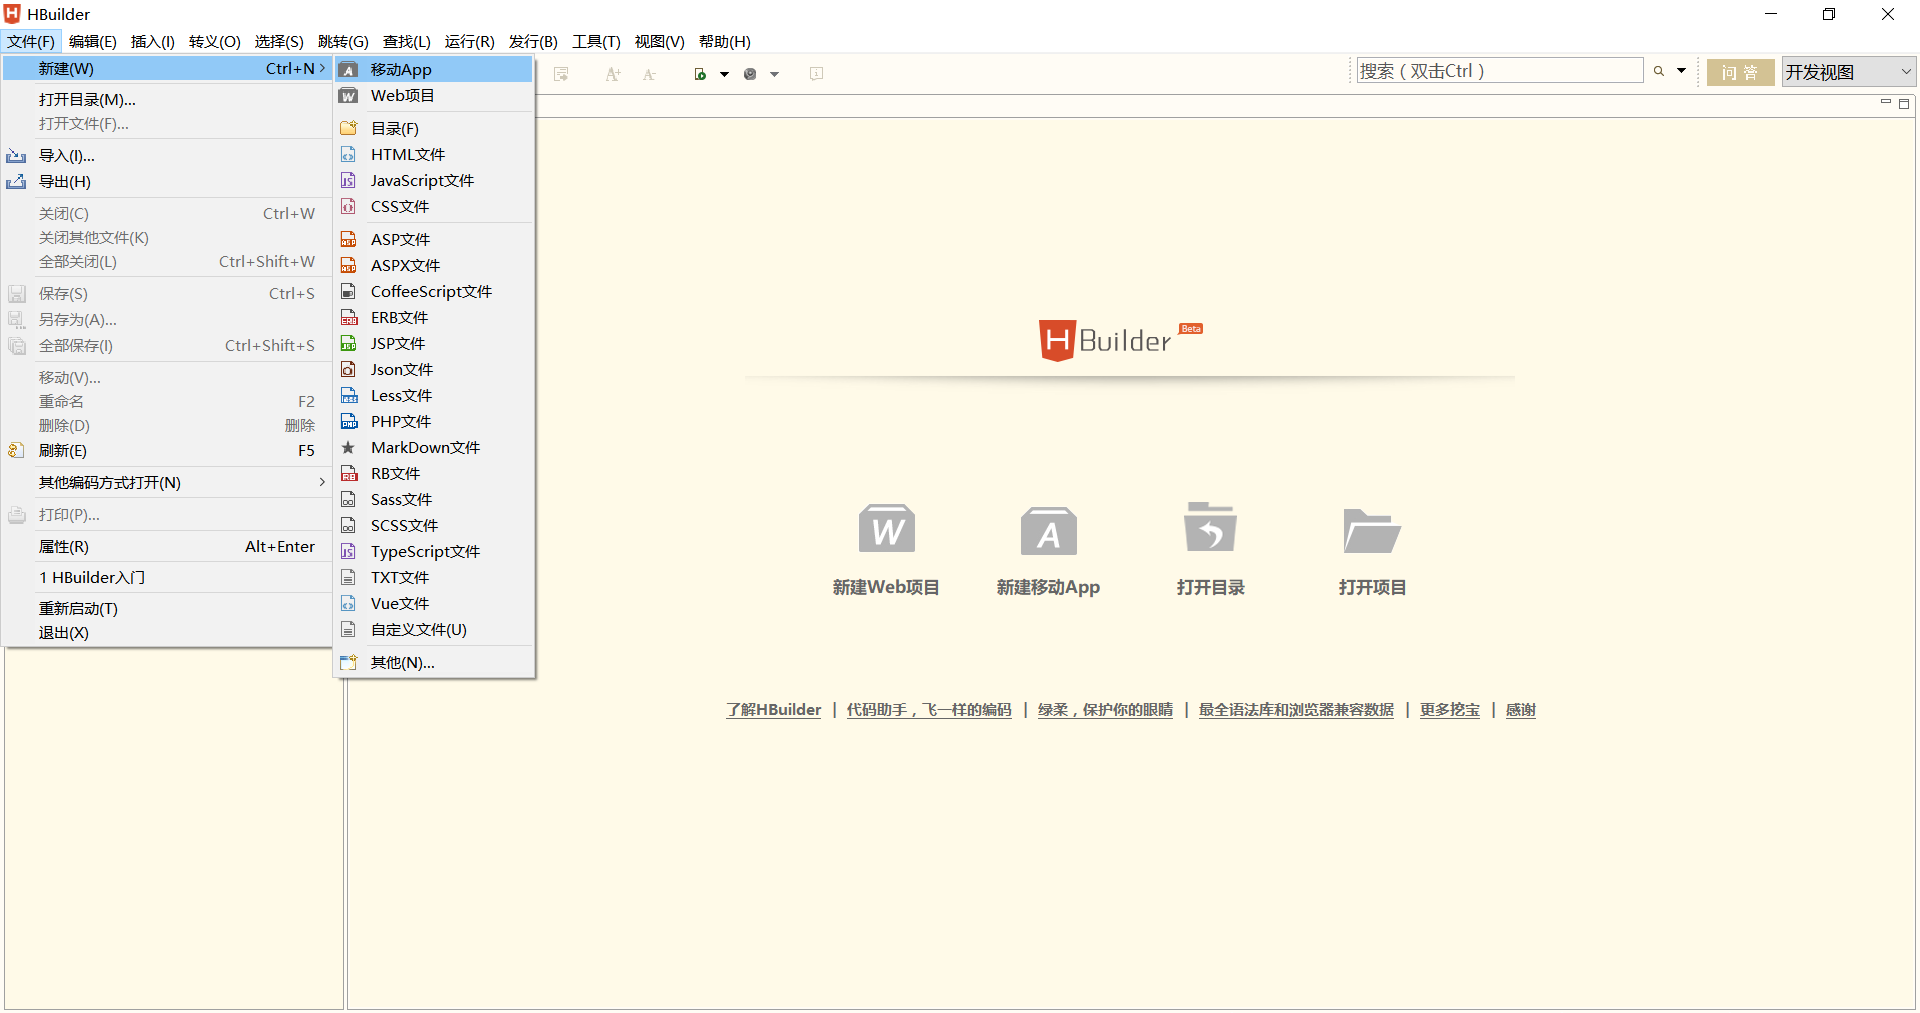Viewport: 1920px width, 1013px height.
Task: Choose 属性(R) in the File menu
Action: tap(168, 546)
